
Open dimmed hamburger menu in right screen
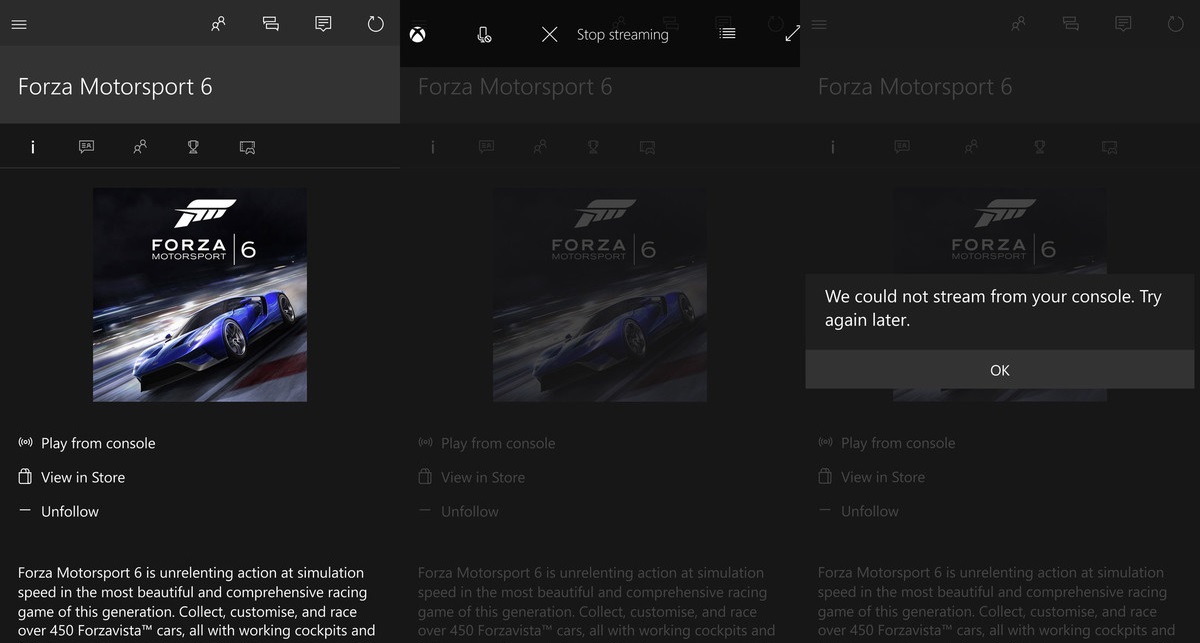tap(819, 24)
